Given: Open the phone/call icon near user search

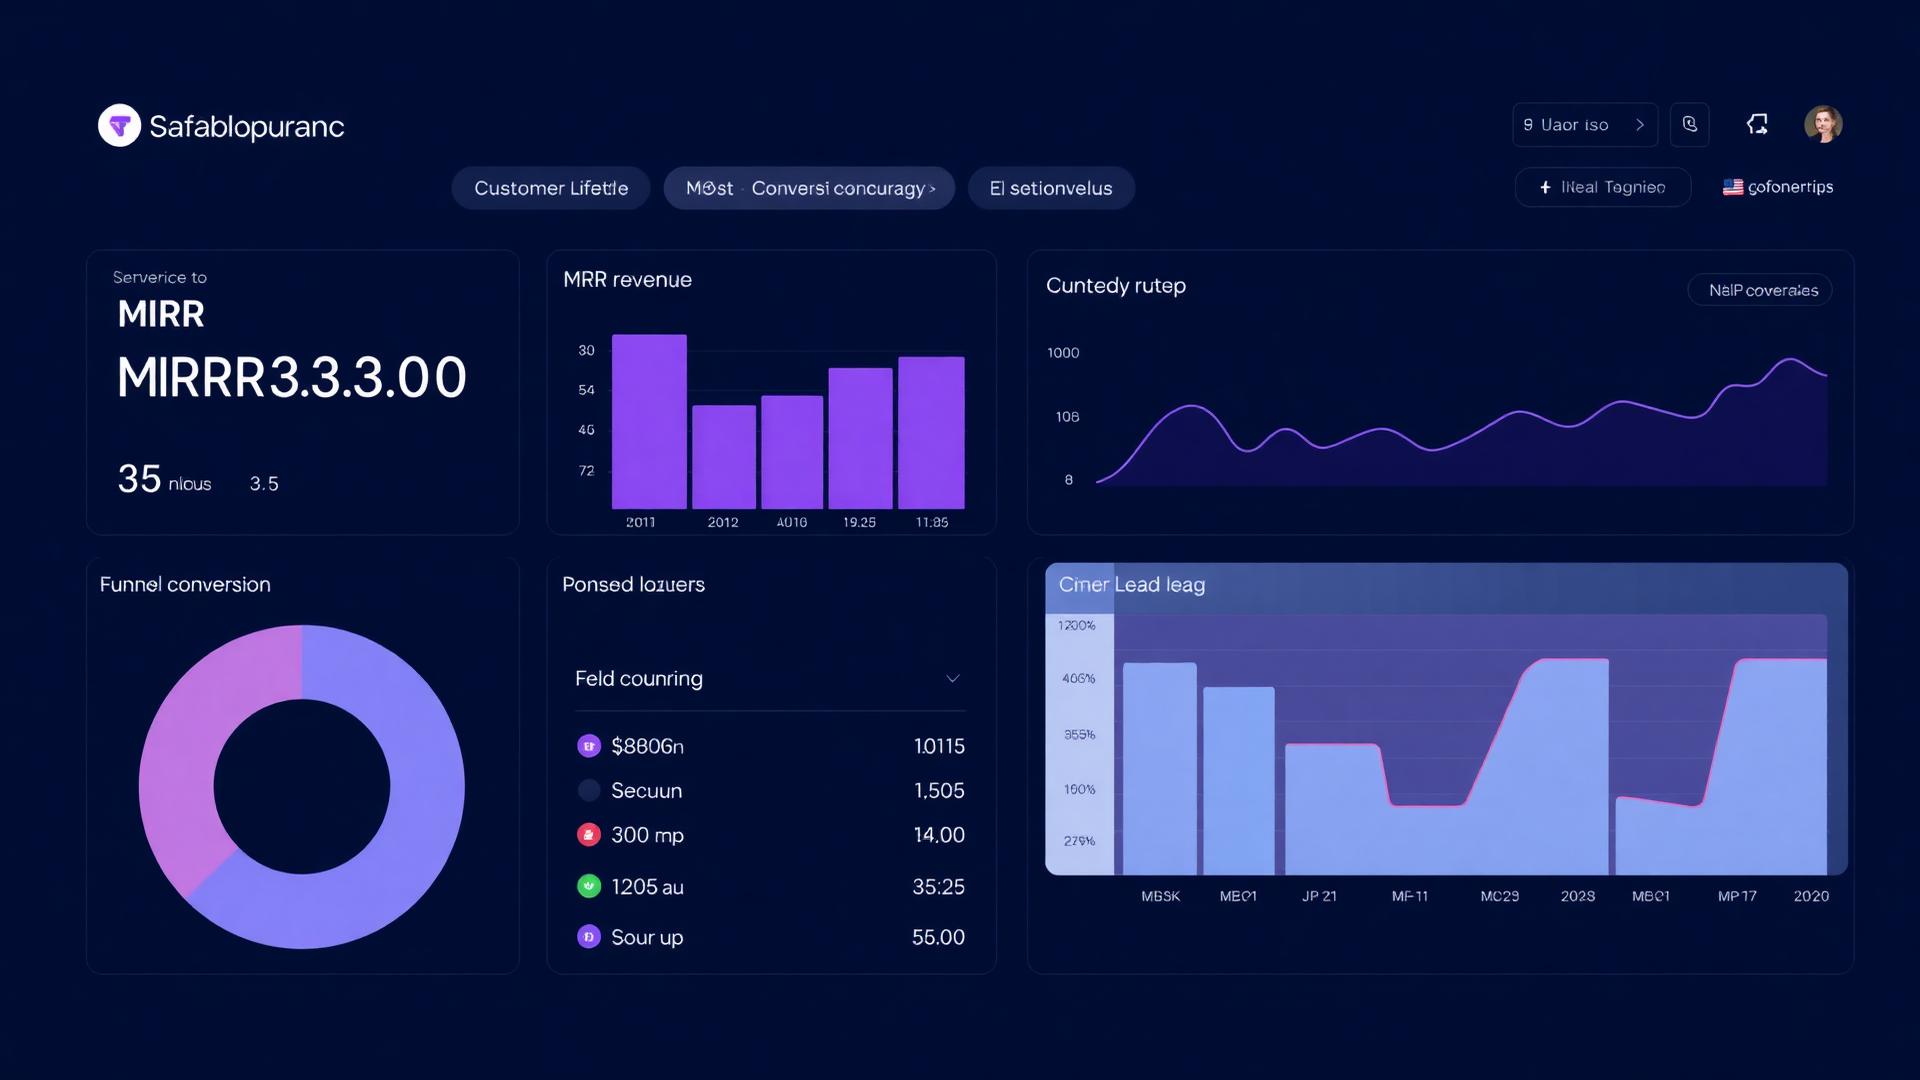Looking at the screenshot, I should click(1690, 124).
